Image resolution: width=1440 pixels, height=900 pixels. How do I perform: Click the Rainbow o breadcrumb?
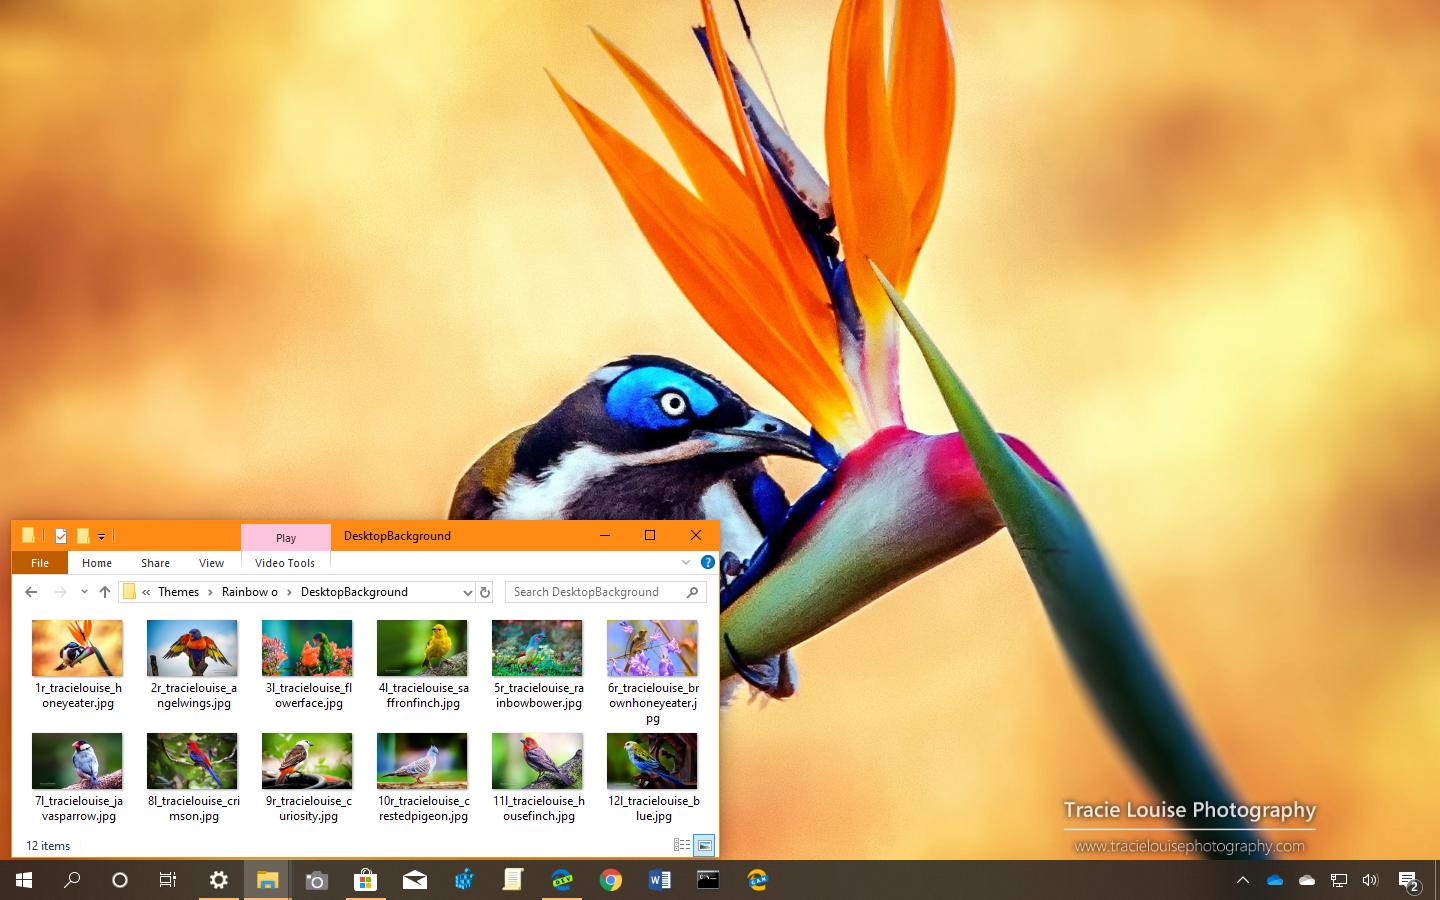250,592
